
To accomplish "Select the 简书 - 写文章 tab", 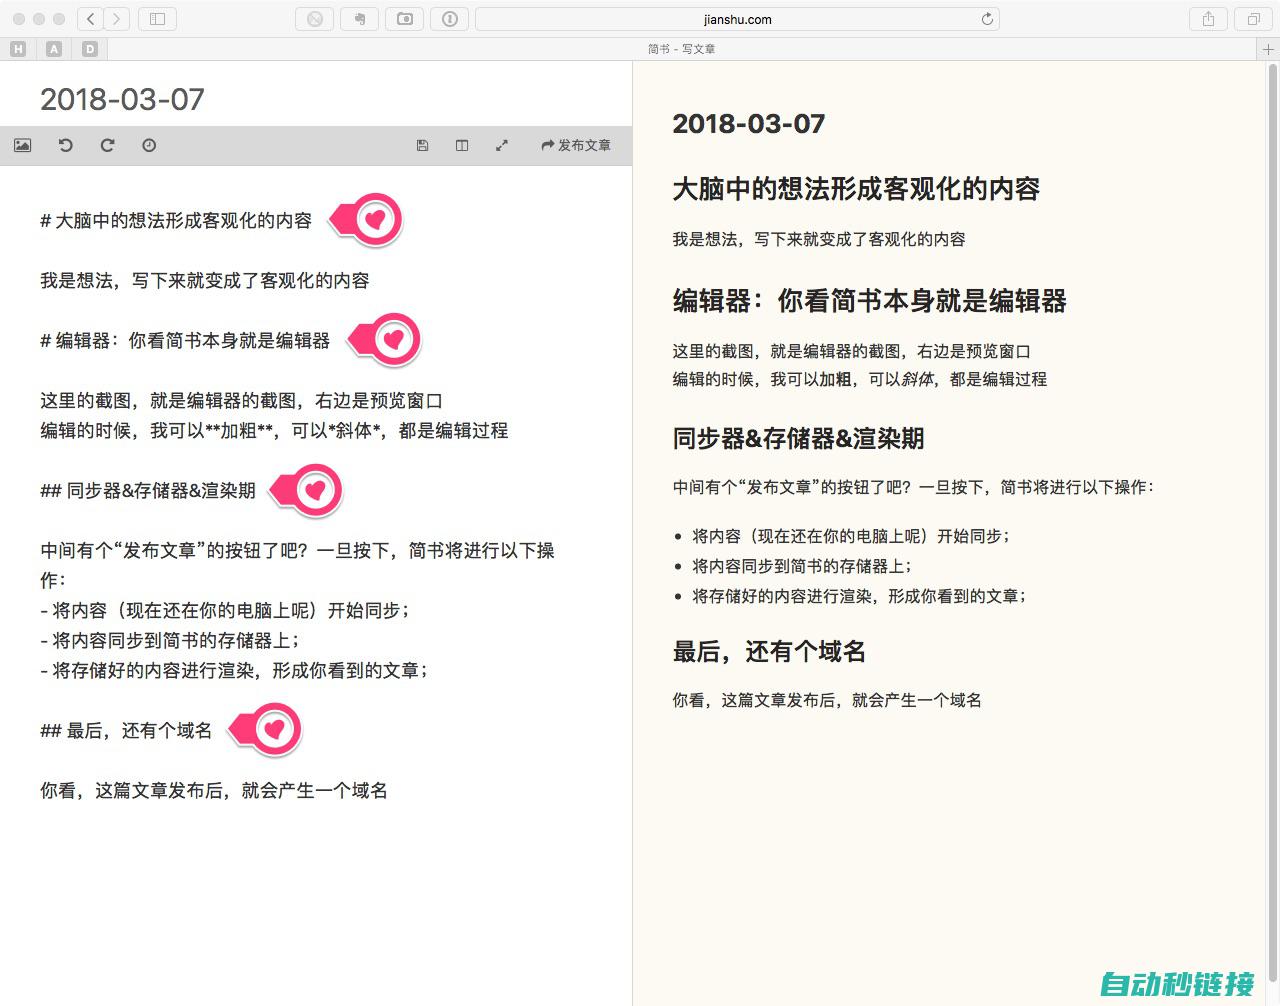I will (681, 49).
